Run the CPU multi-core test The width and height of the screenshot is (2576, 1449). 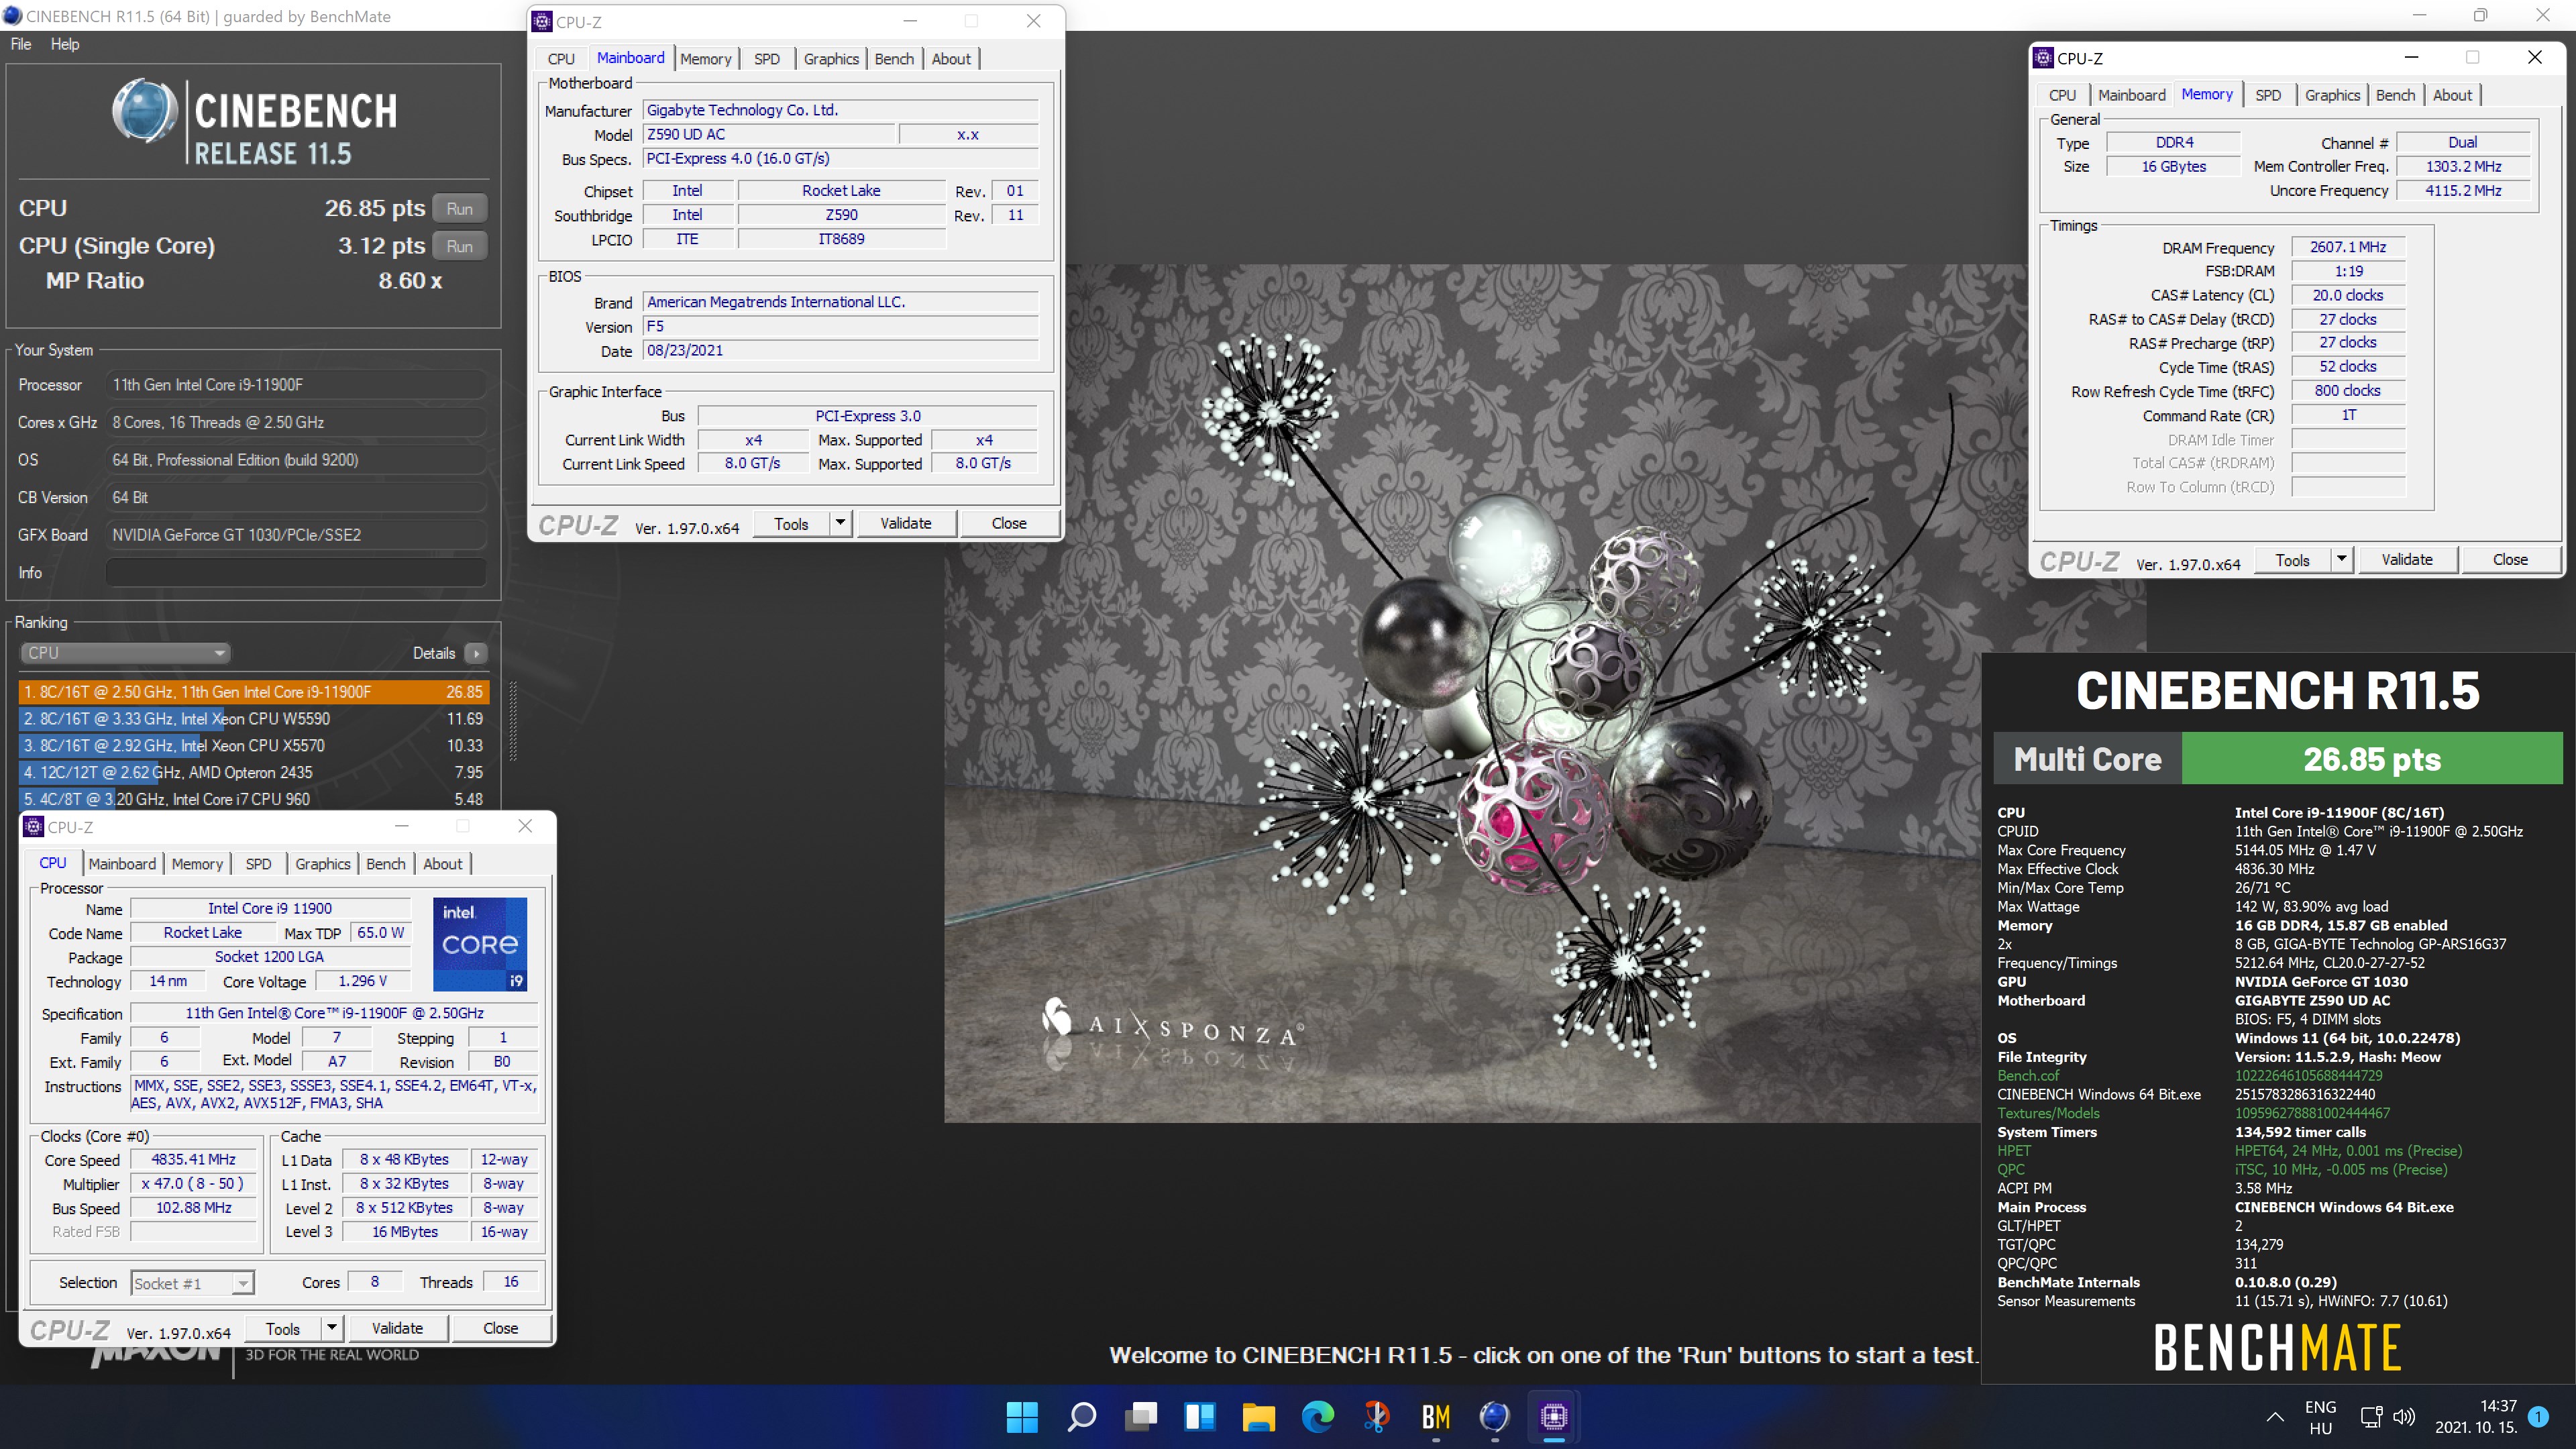tap(460, 208)
